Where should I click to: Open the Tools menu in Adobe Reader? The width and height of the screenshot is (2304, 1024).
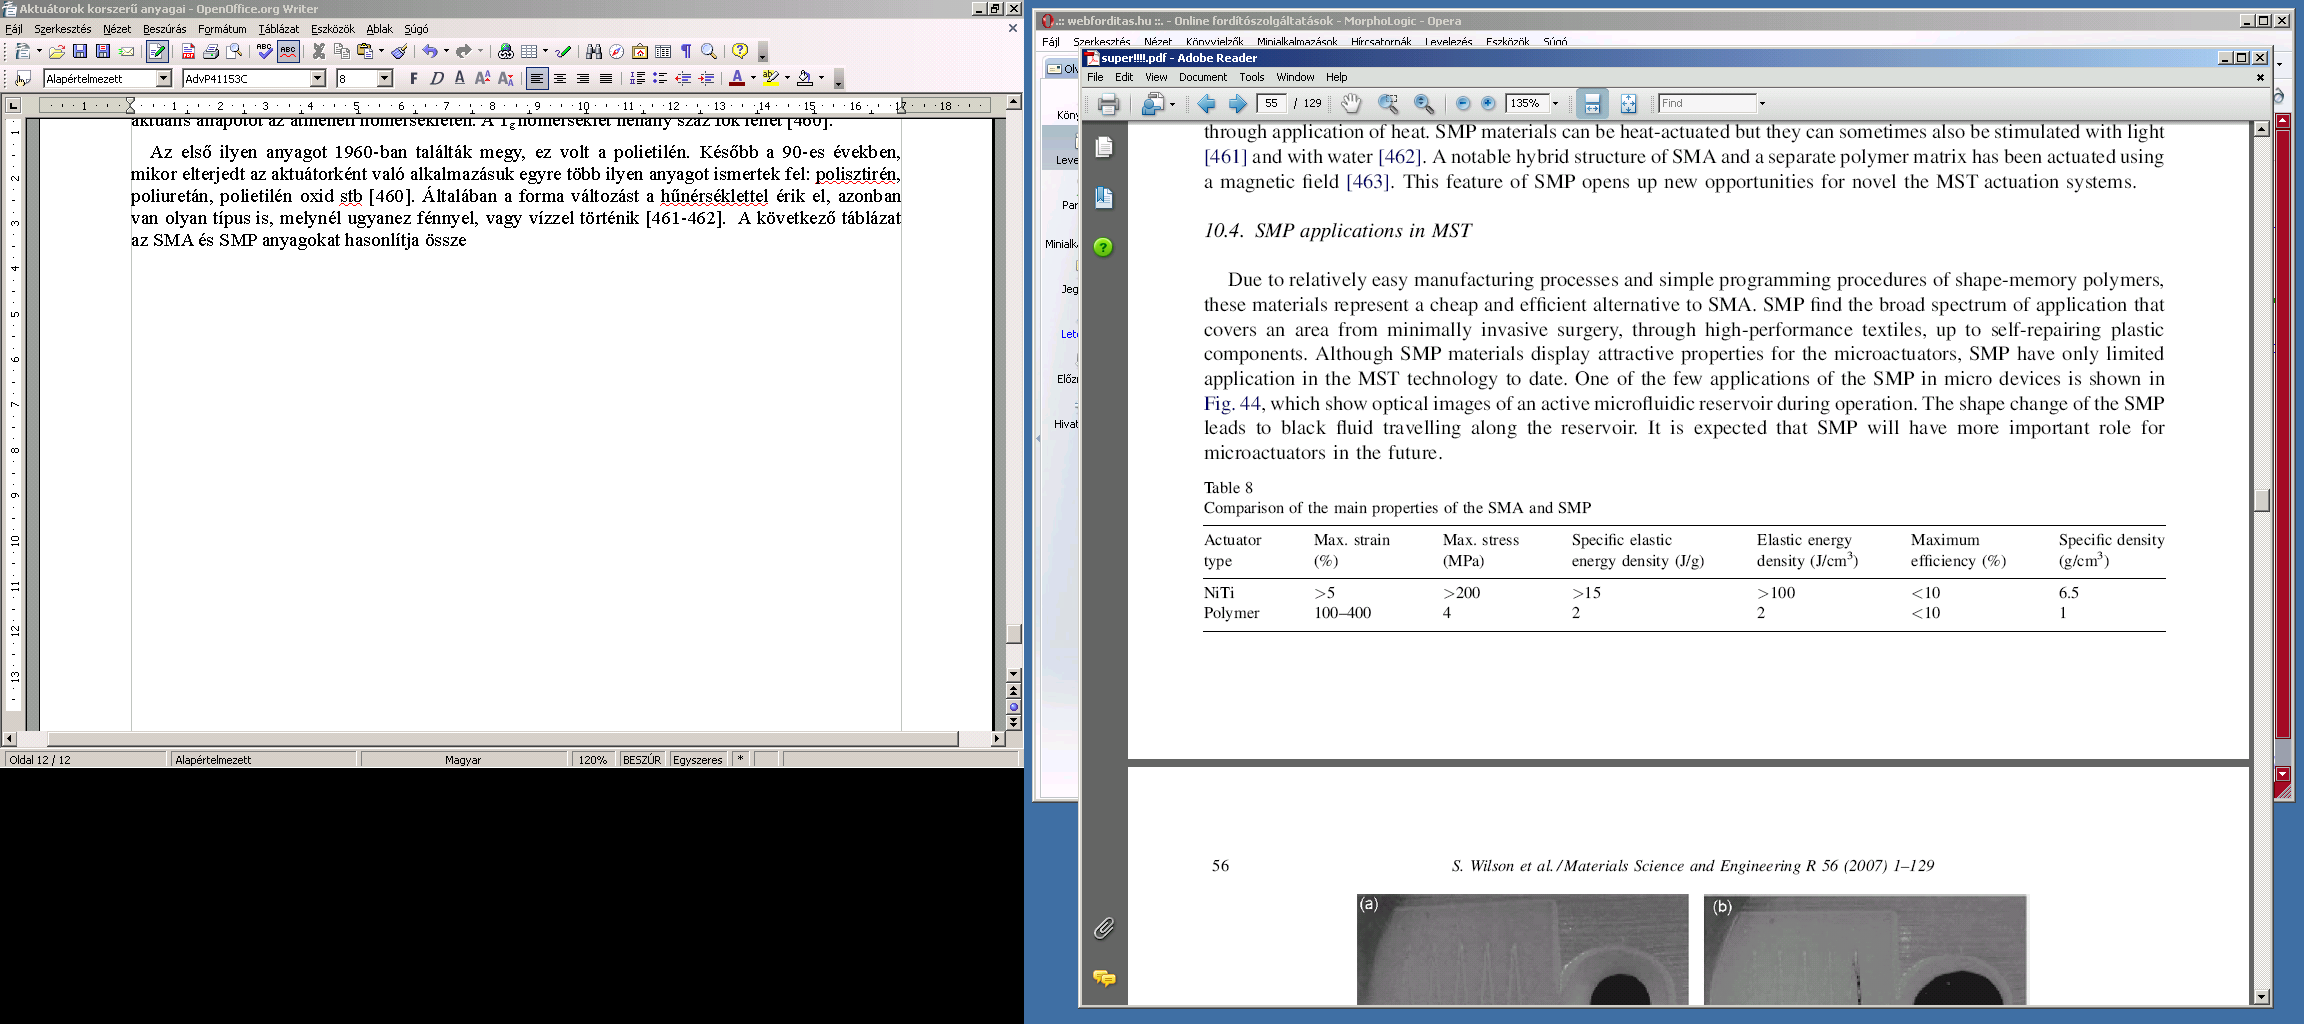1252,77
